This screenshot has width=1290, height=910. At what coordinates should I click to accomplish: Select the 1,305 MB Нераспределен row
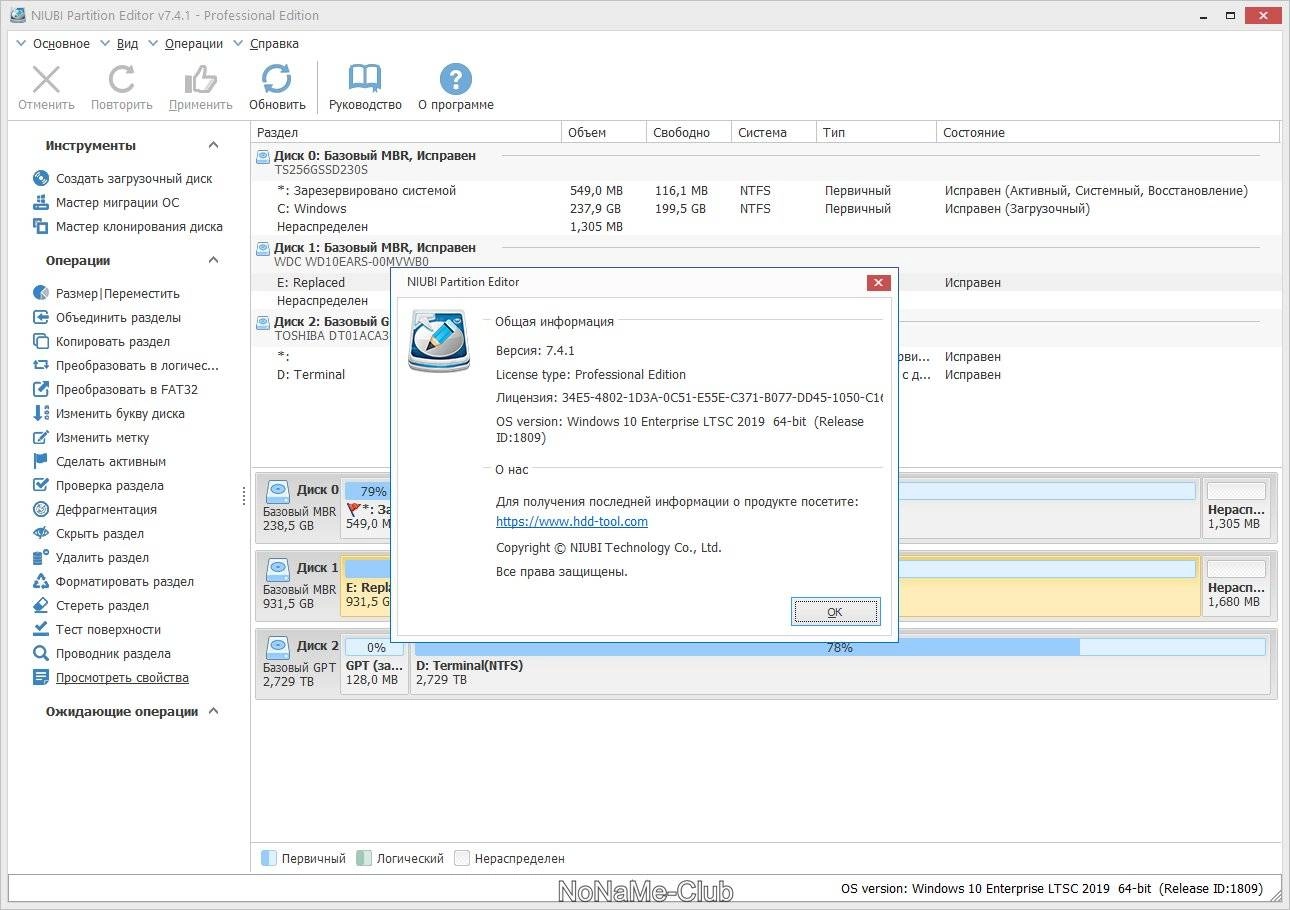click(765, 227)
